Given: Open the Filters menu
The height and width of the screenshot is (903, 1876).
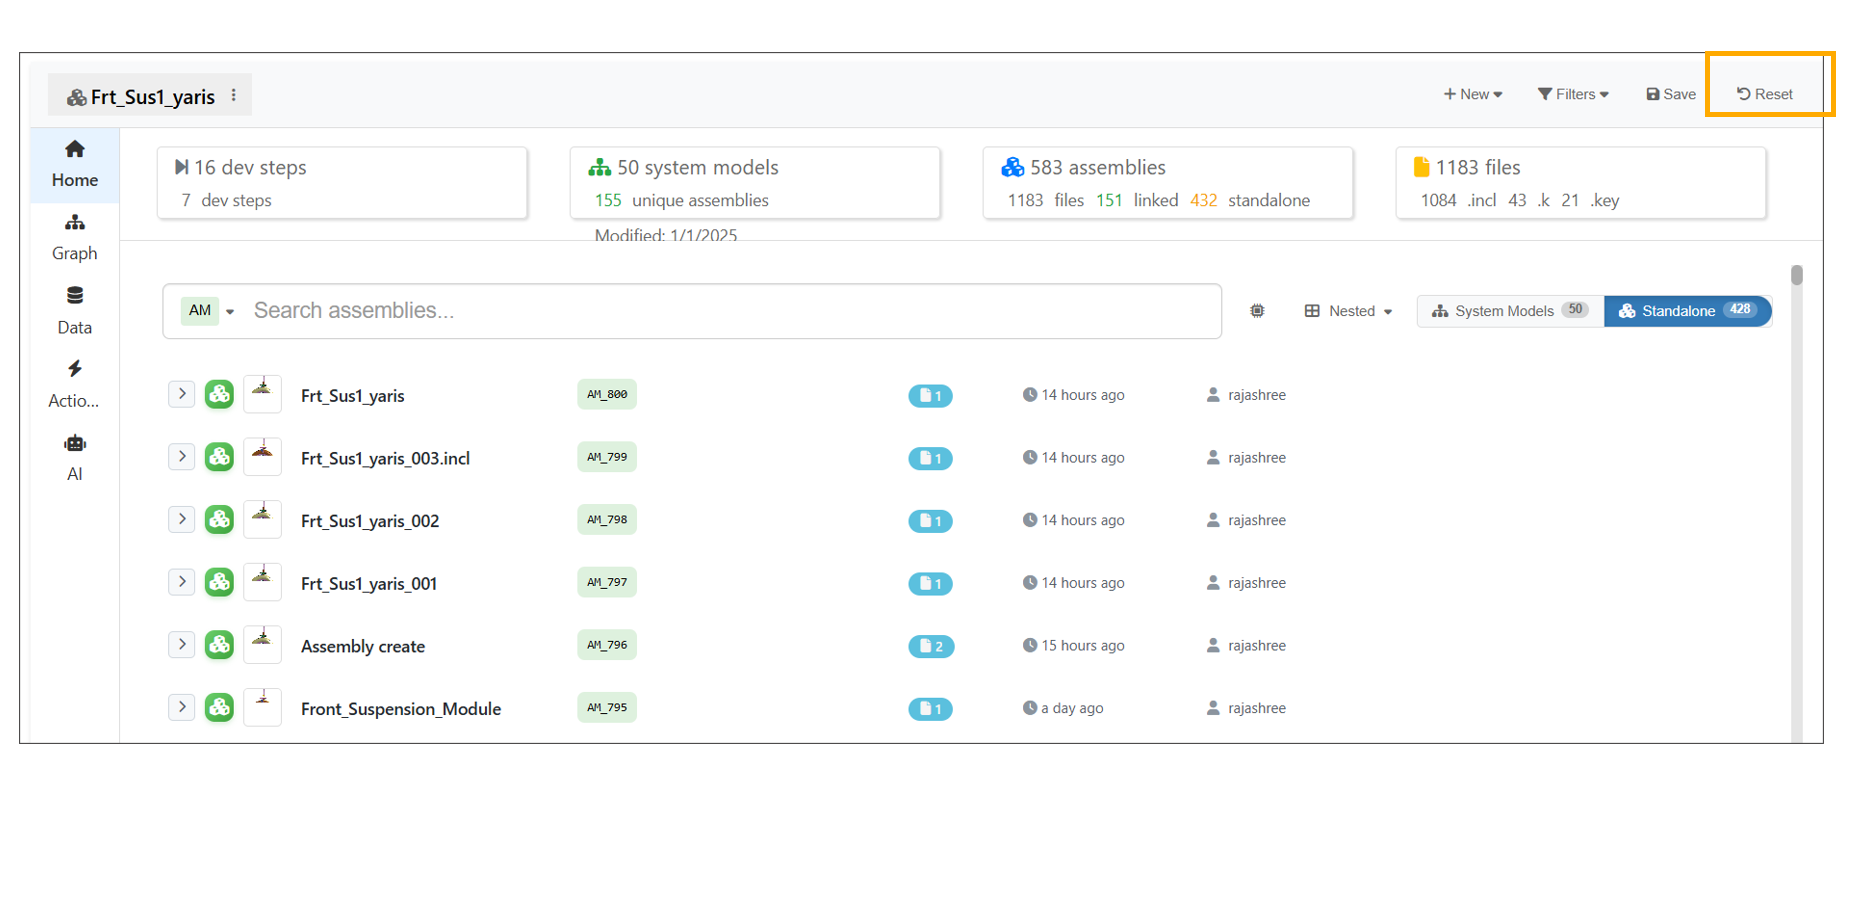Looking at the screenshot, I should click(x=1573, y=94).
